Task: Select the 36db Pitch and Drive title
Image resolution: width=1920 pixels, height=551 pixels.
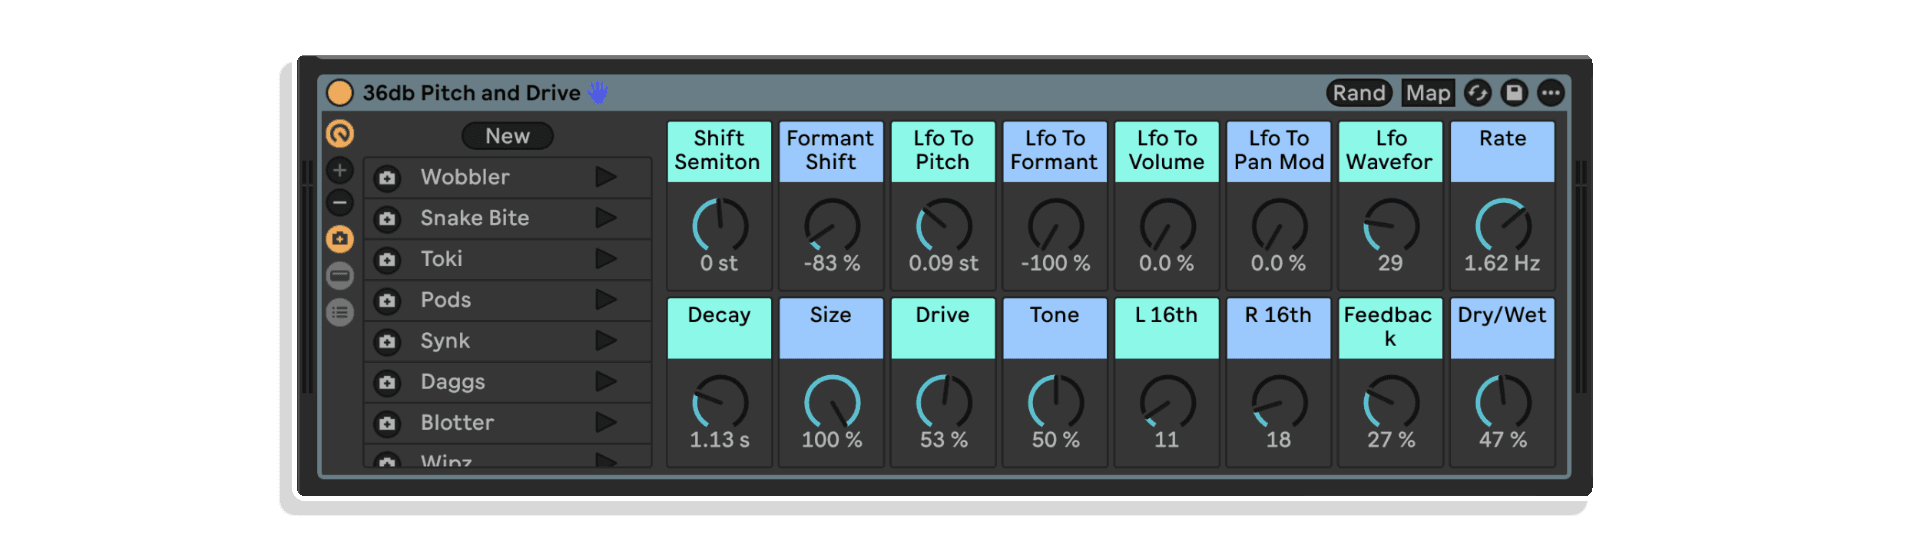Action: click(471, 93)
